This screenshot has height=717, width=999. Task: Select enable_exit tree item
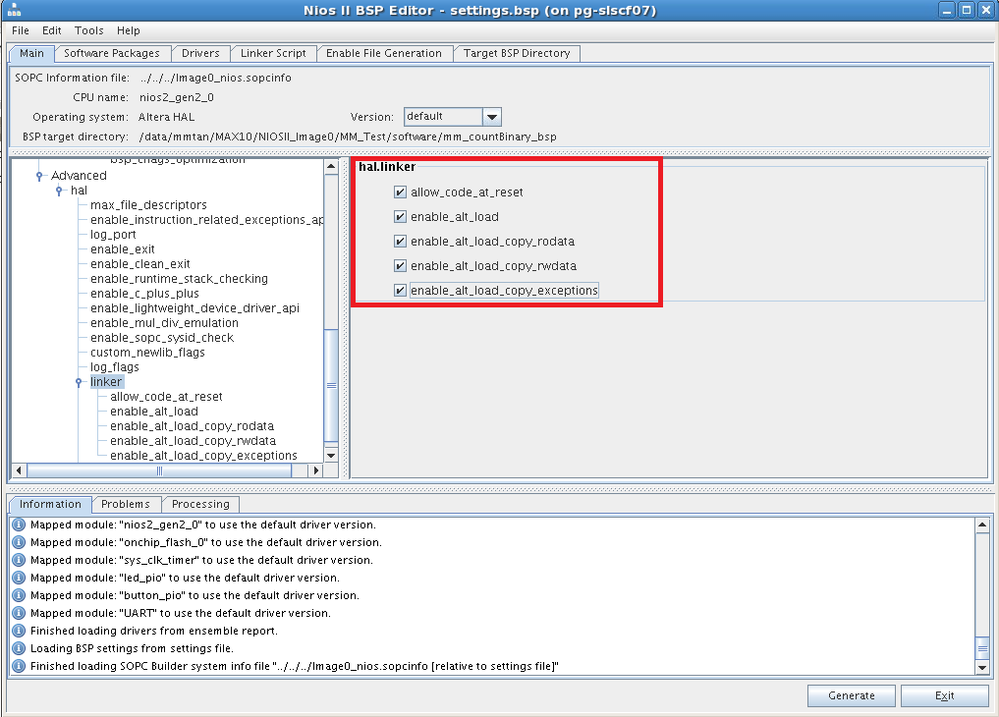[x=122, y=249]
